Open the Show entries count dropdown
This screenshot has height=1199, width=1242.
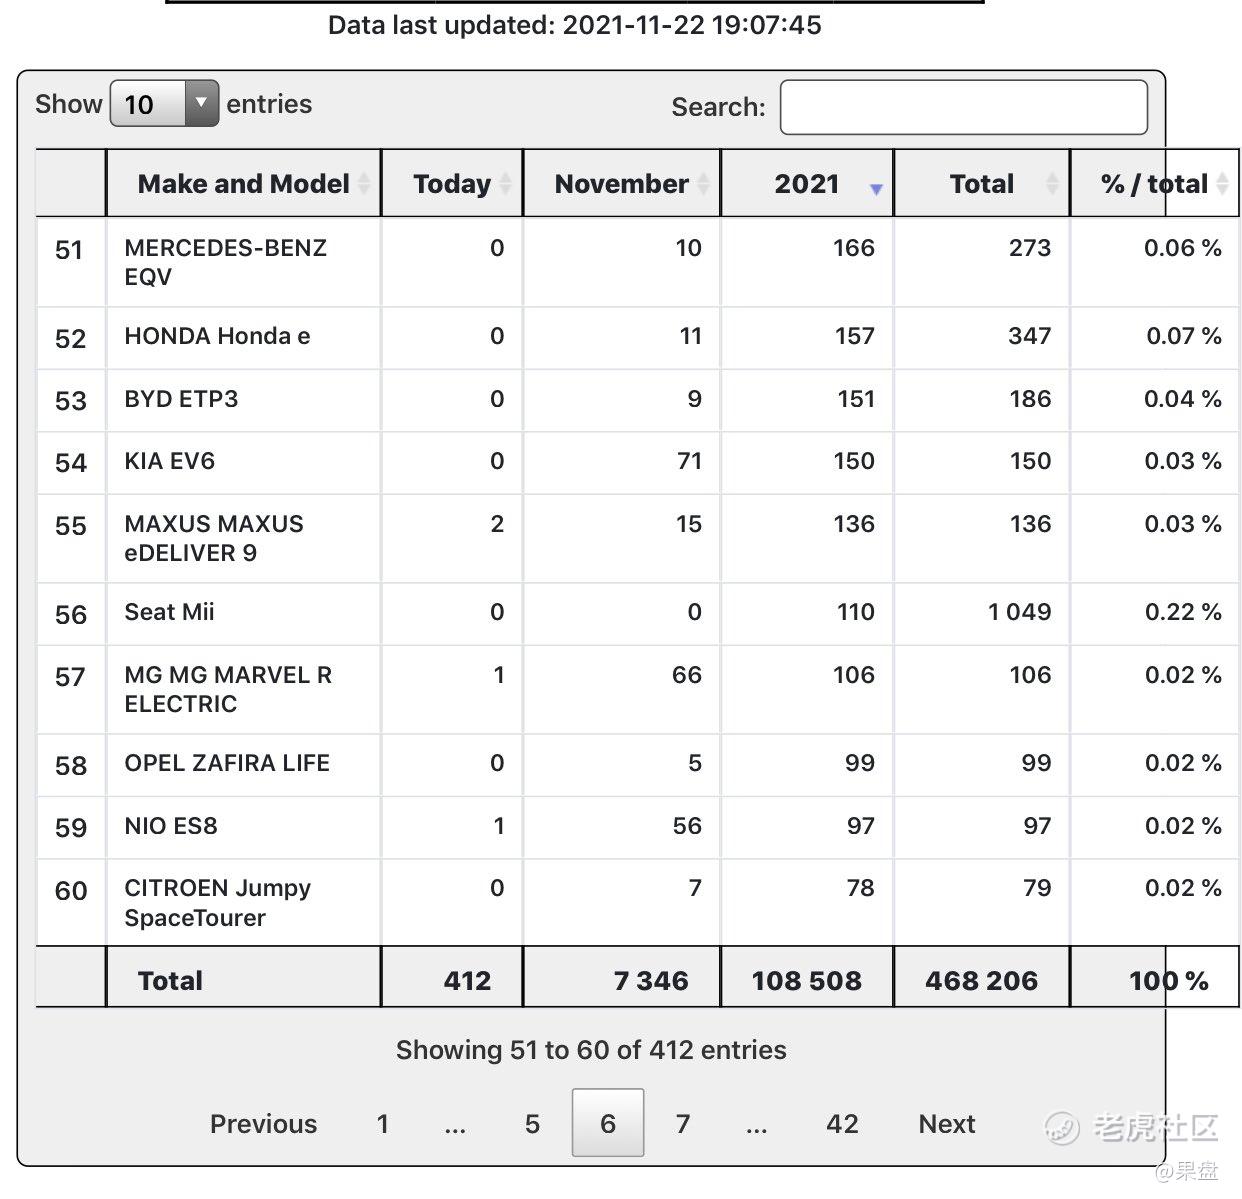[x=164, y=104]
